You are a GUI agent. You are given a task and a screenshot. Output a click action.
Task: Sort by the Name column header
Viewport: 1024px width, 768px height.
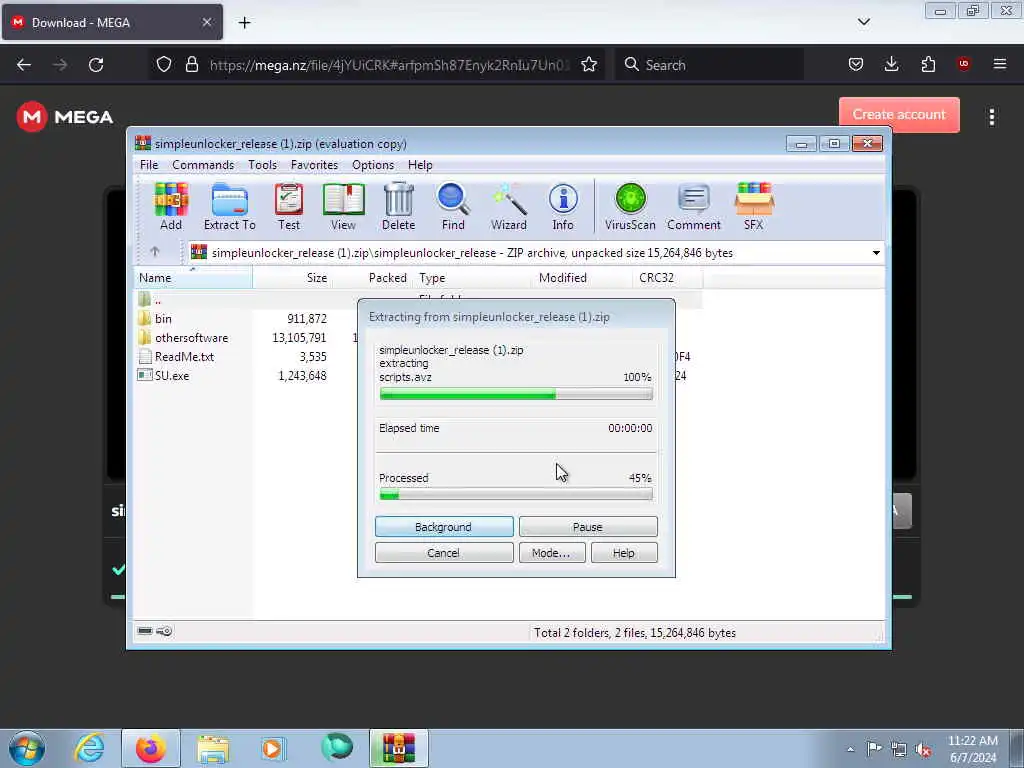(193, 278)
